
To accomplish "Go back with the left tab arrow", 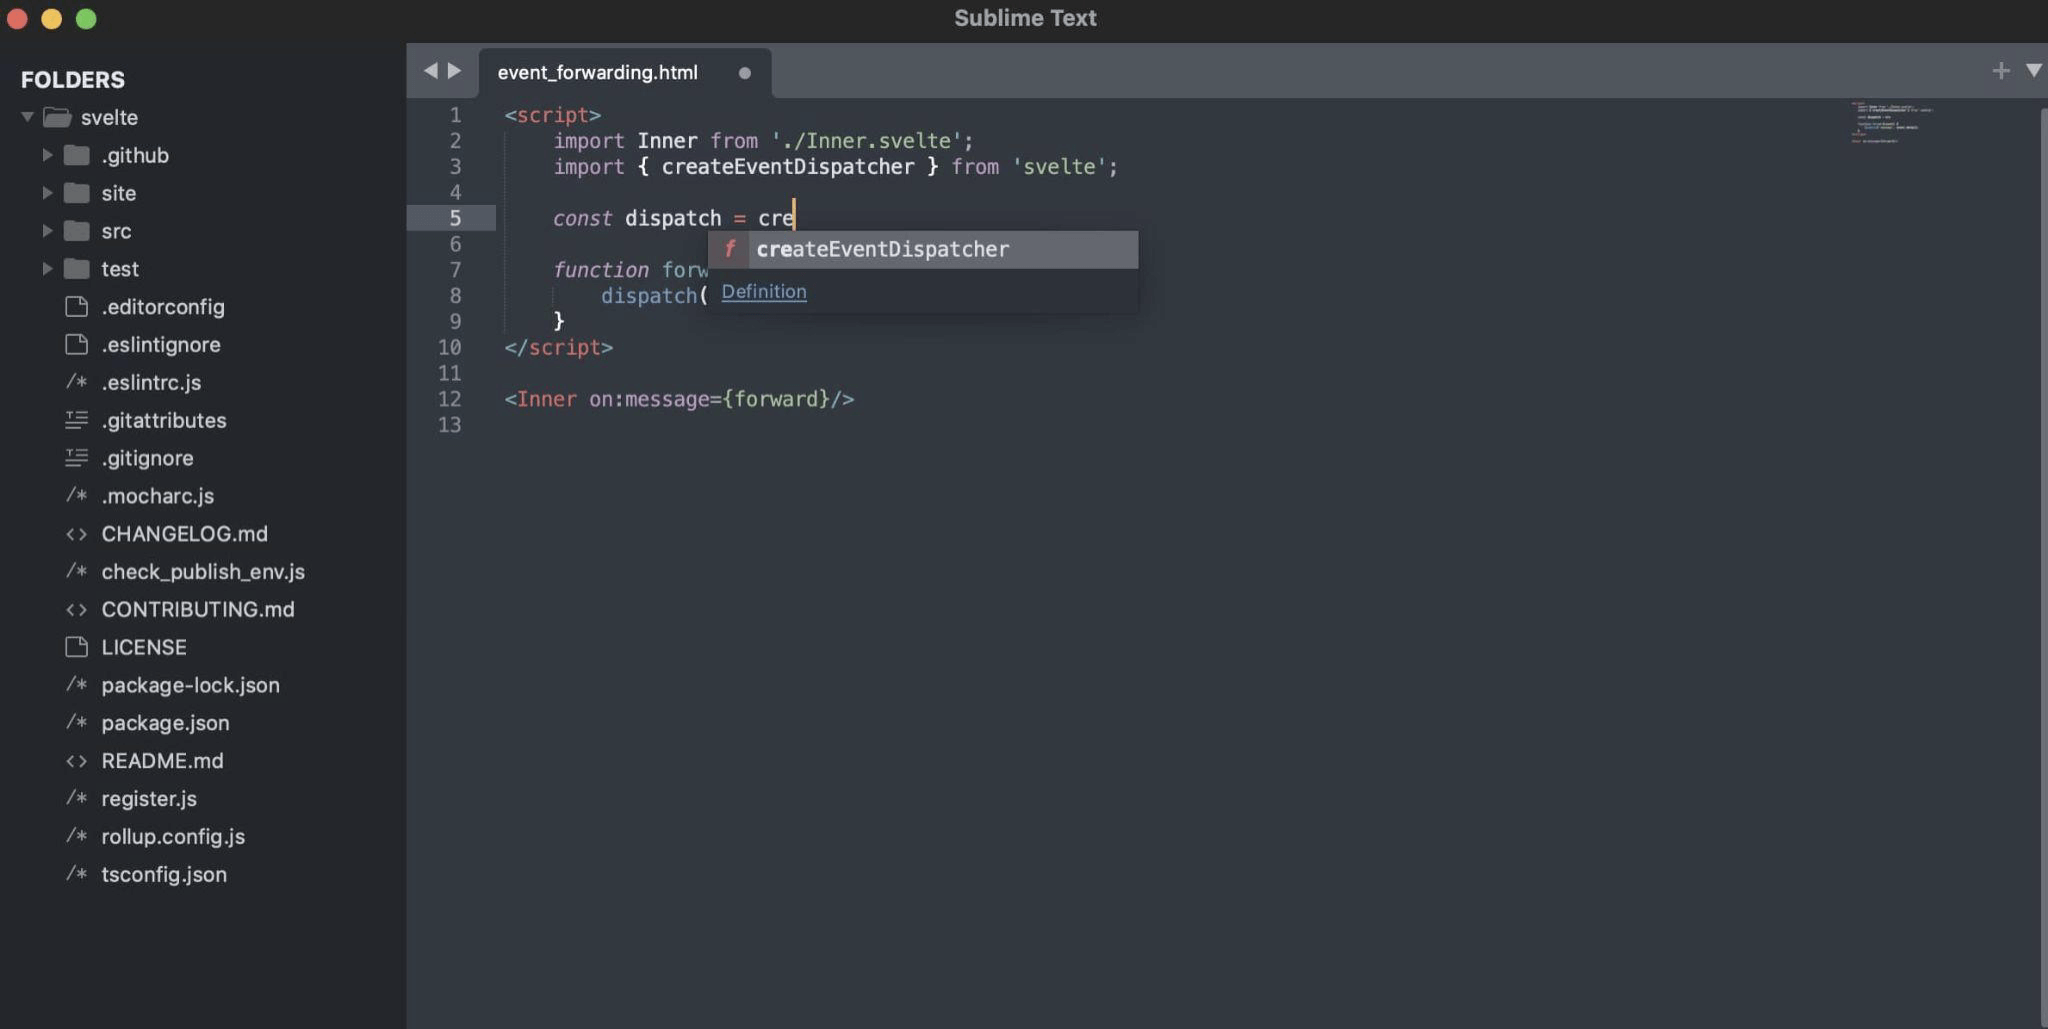I will 430,71.
